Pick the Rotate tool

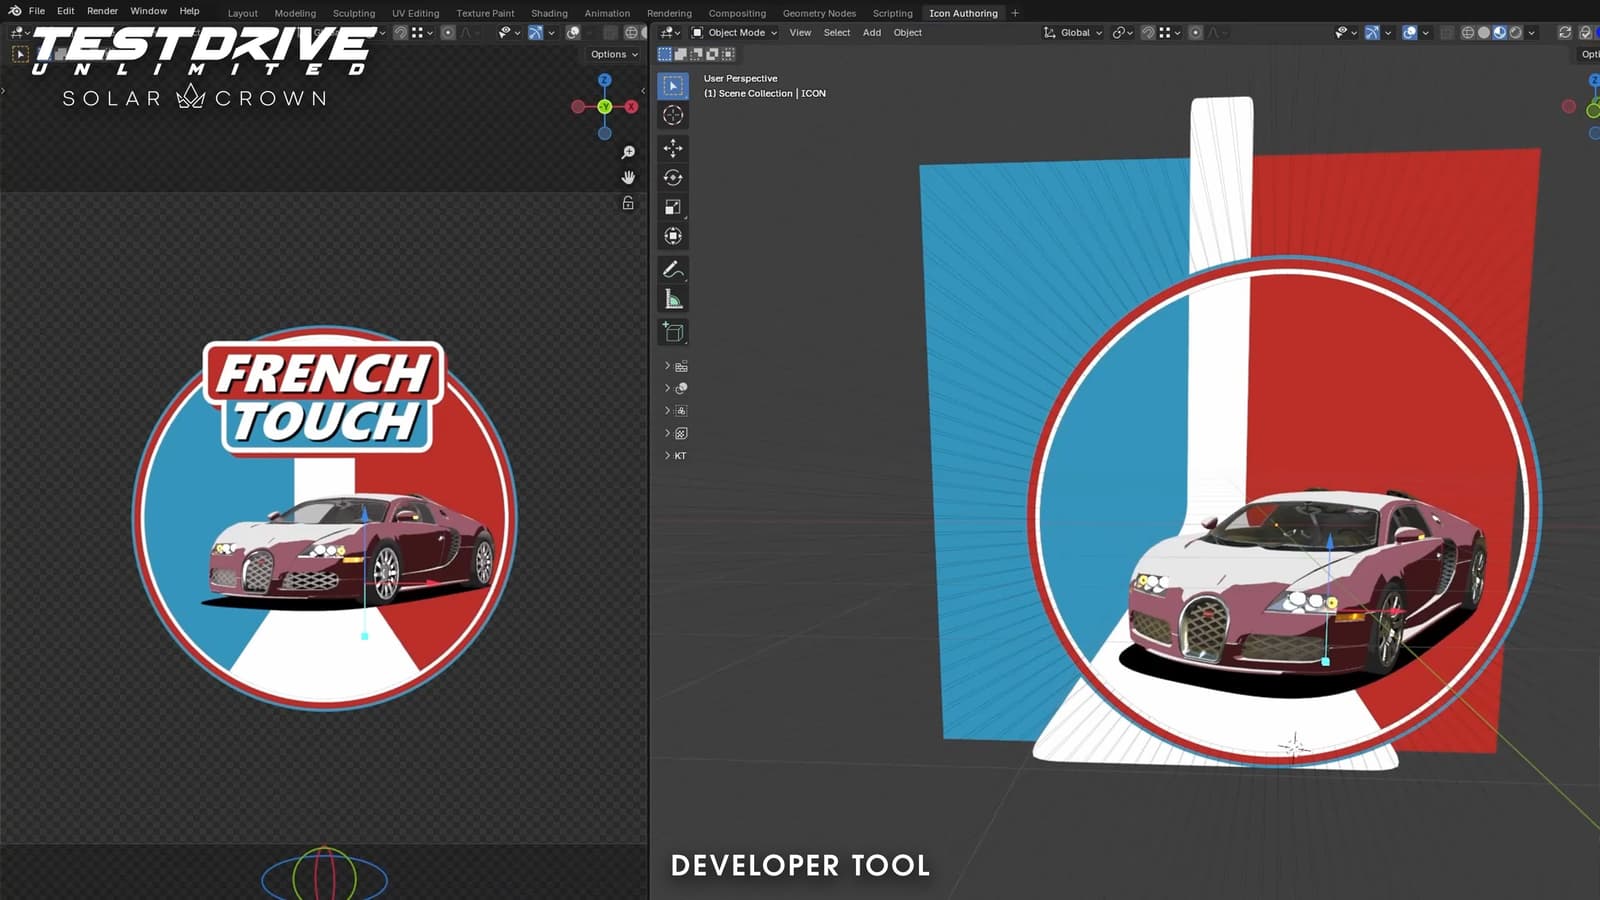point(673,177)
